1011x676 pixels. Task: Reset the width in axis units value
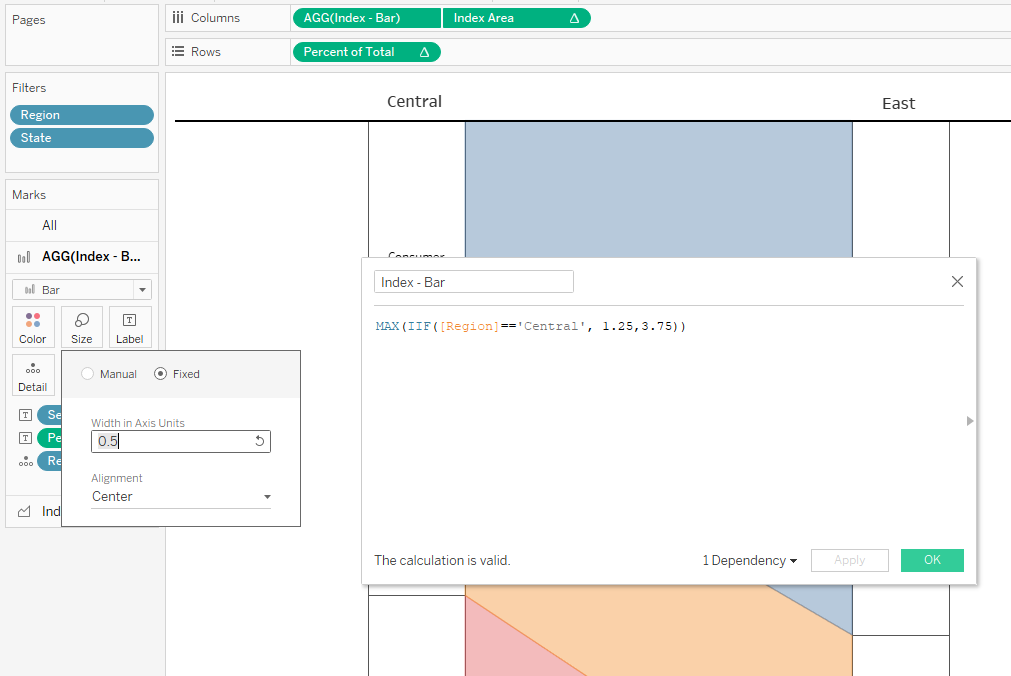(260, 441)
